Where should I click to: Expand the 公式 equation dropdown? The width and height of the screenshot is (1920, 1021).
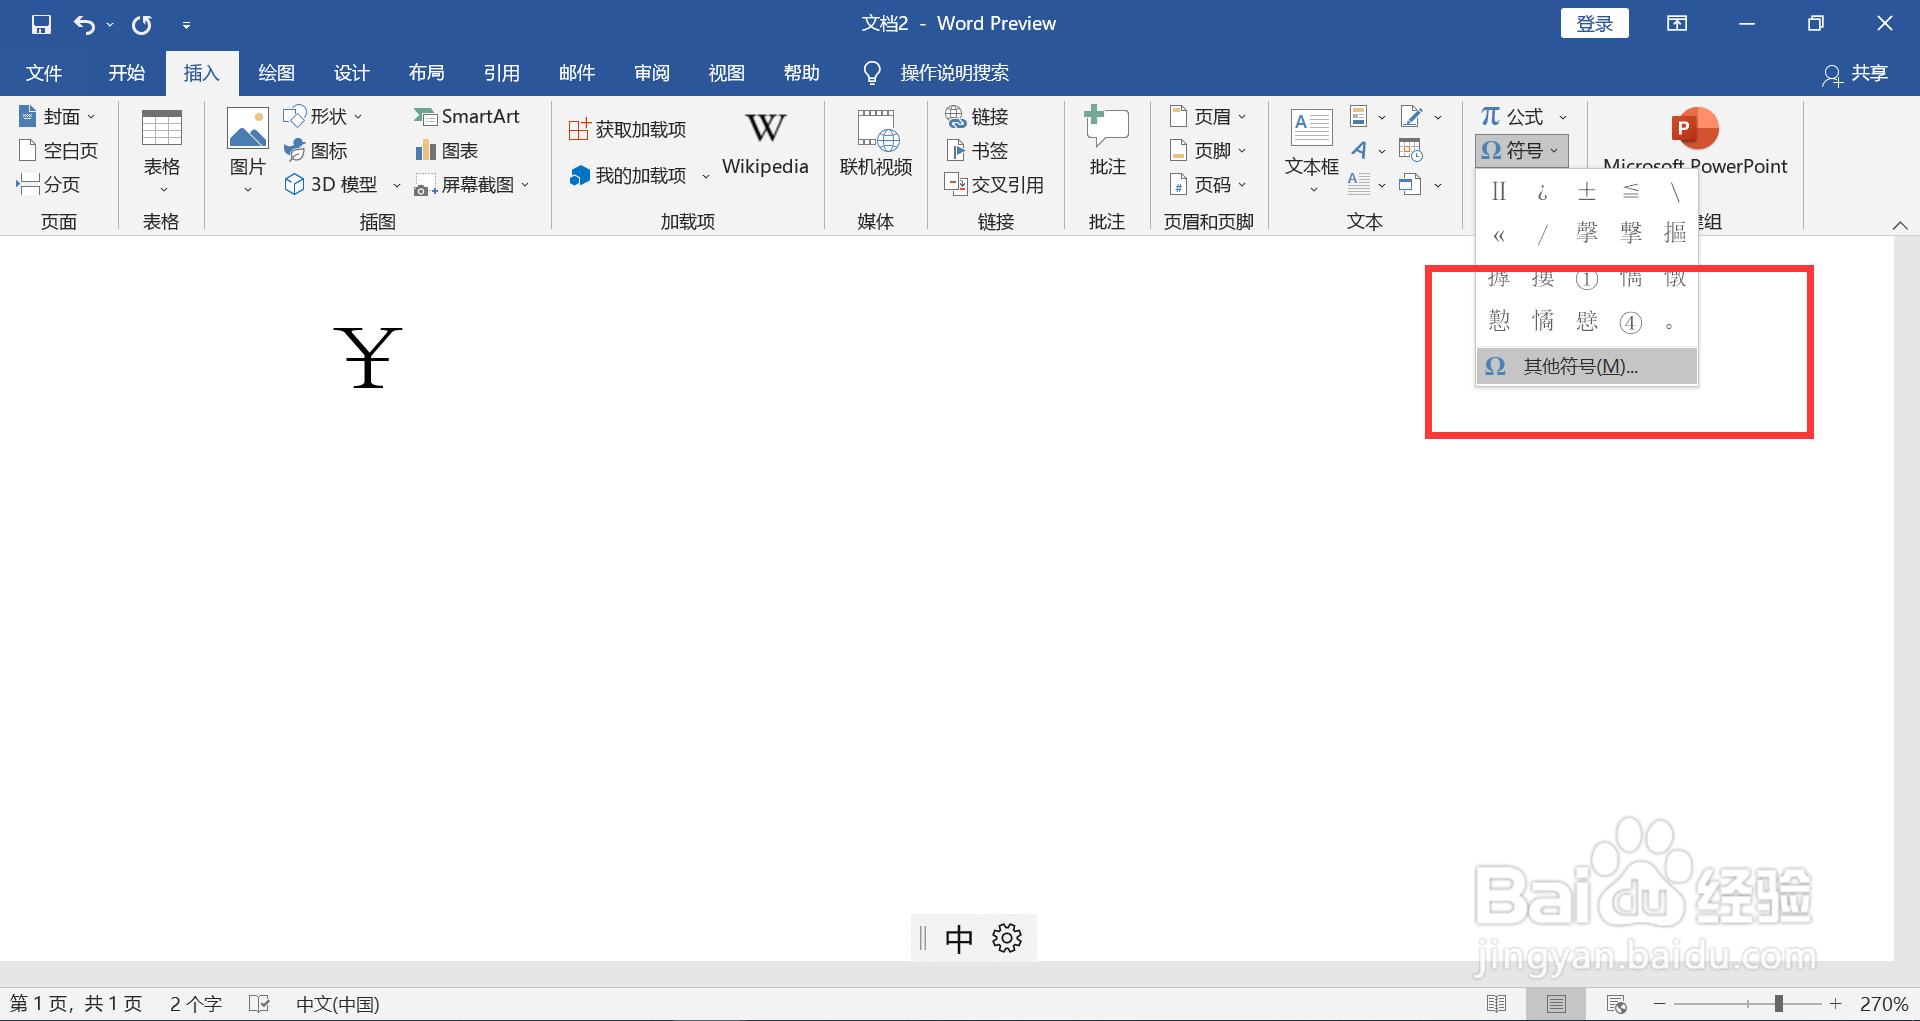pyautogui.click(x=1563, y=117)
